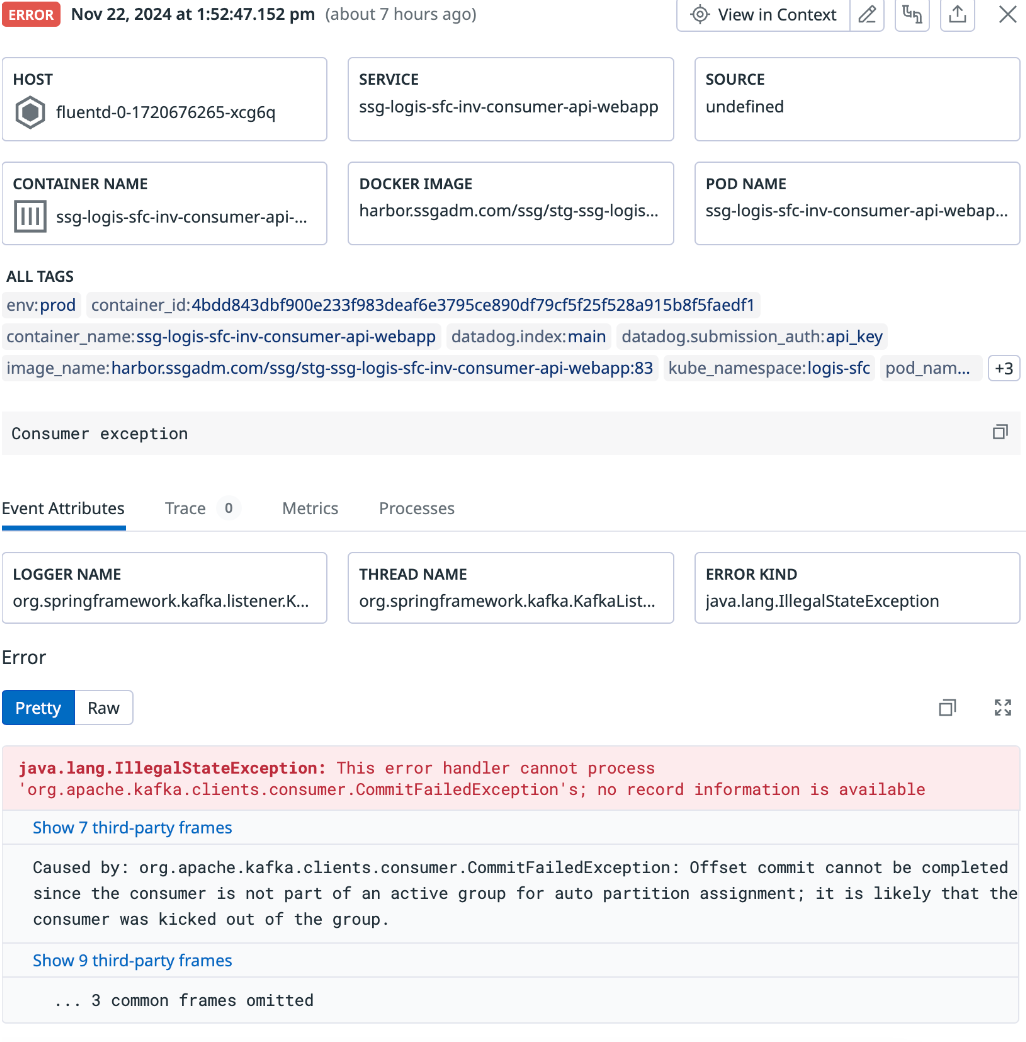Click the pencil edit icon
The image size is (1026, 1042).
click(x=867, y=15)
